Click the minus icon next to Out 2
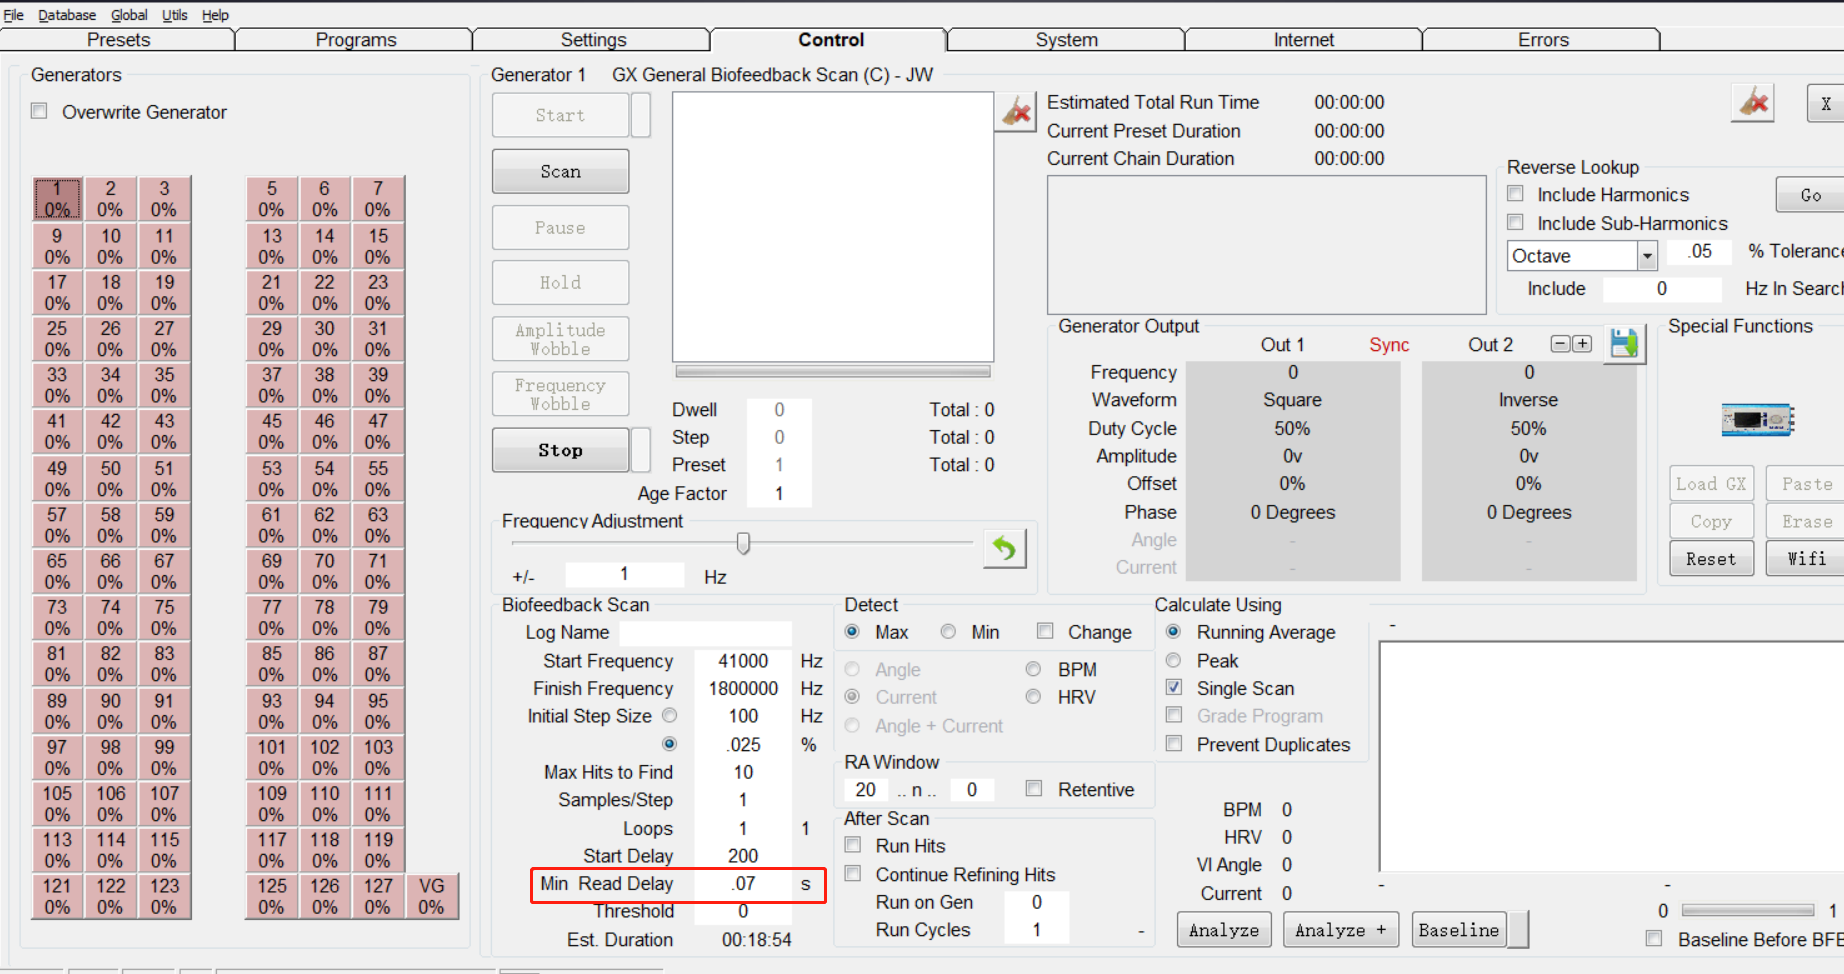 pos(1560,344)
